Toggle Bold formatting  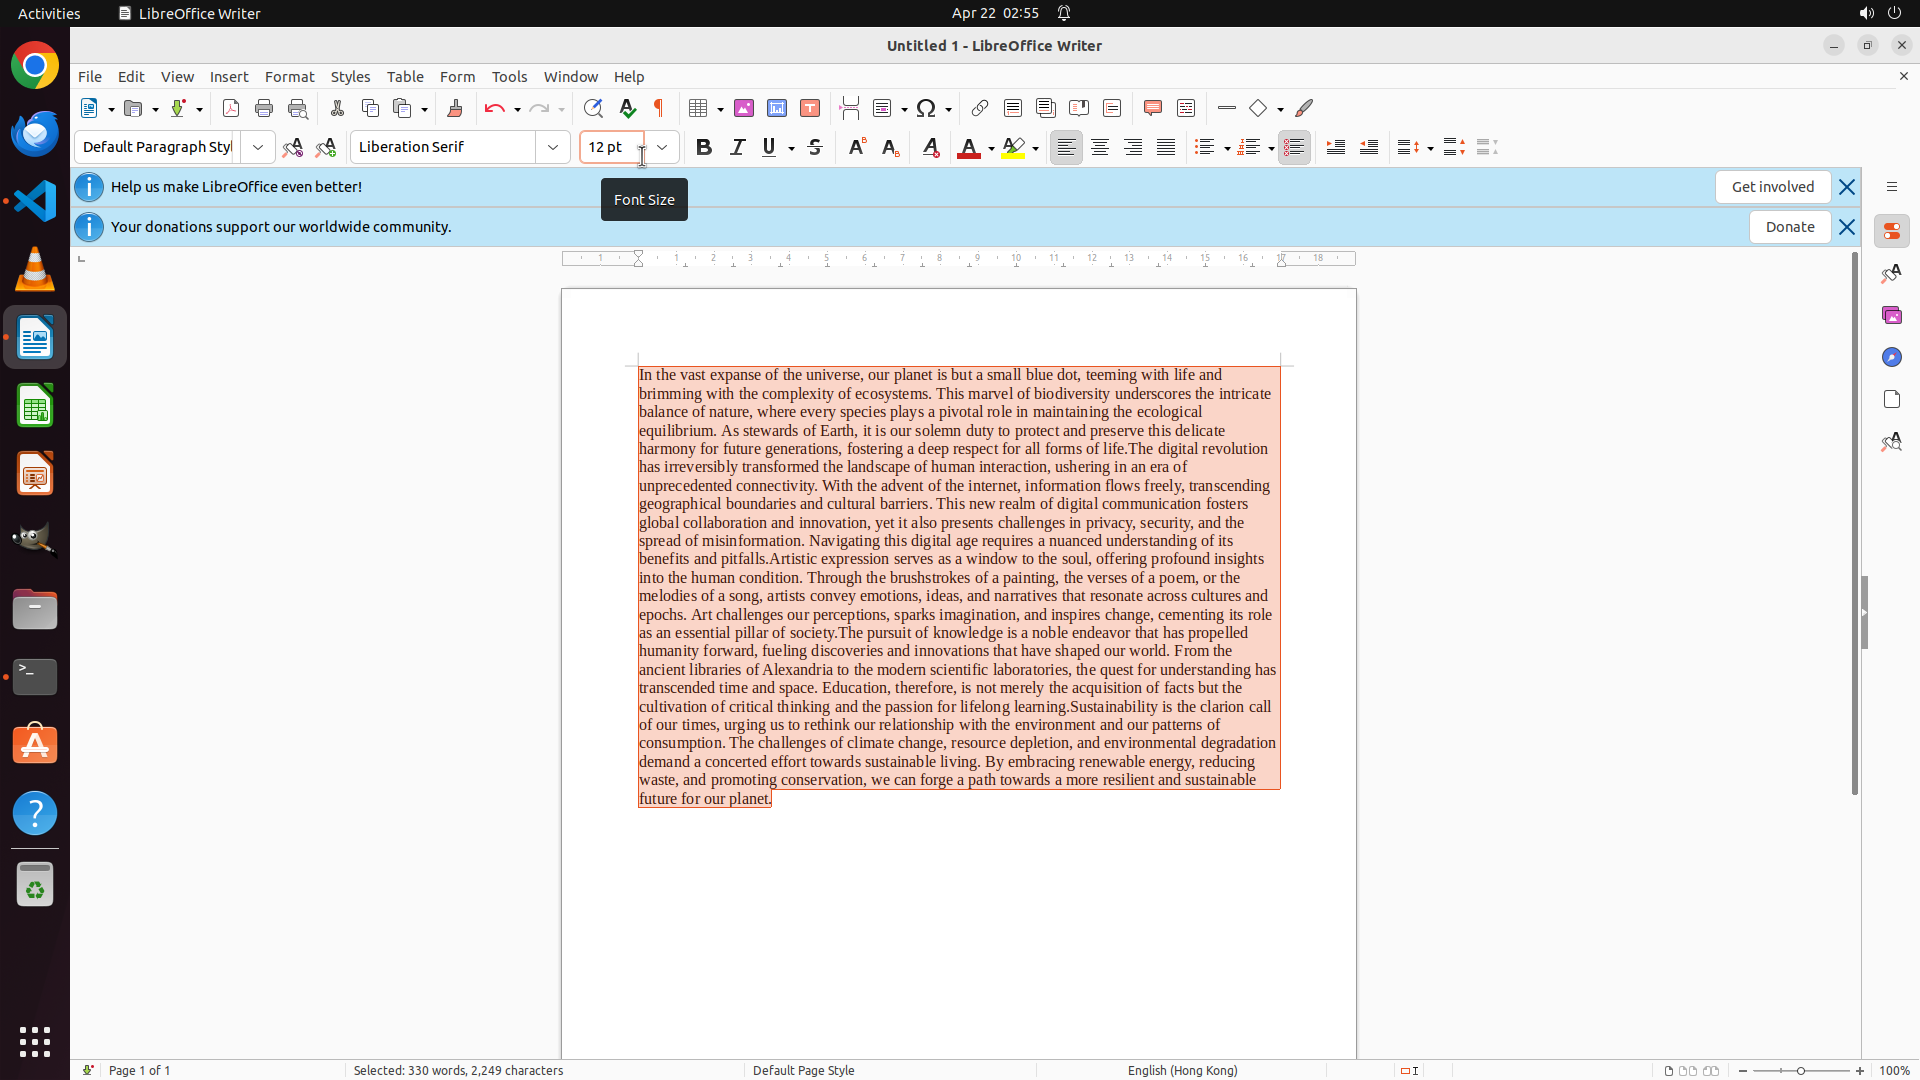point(704,147)
